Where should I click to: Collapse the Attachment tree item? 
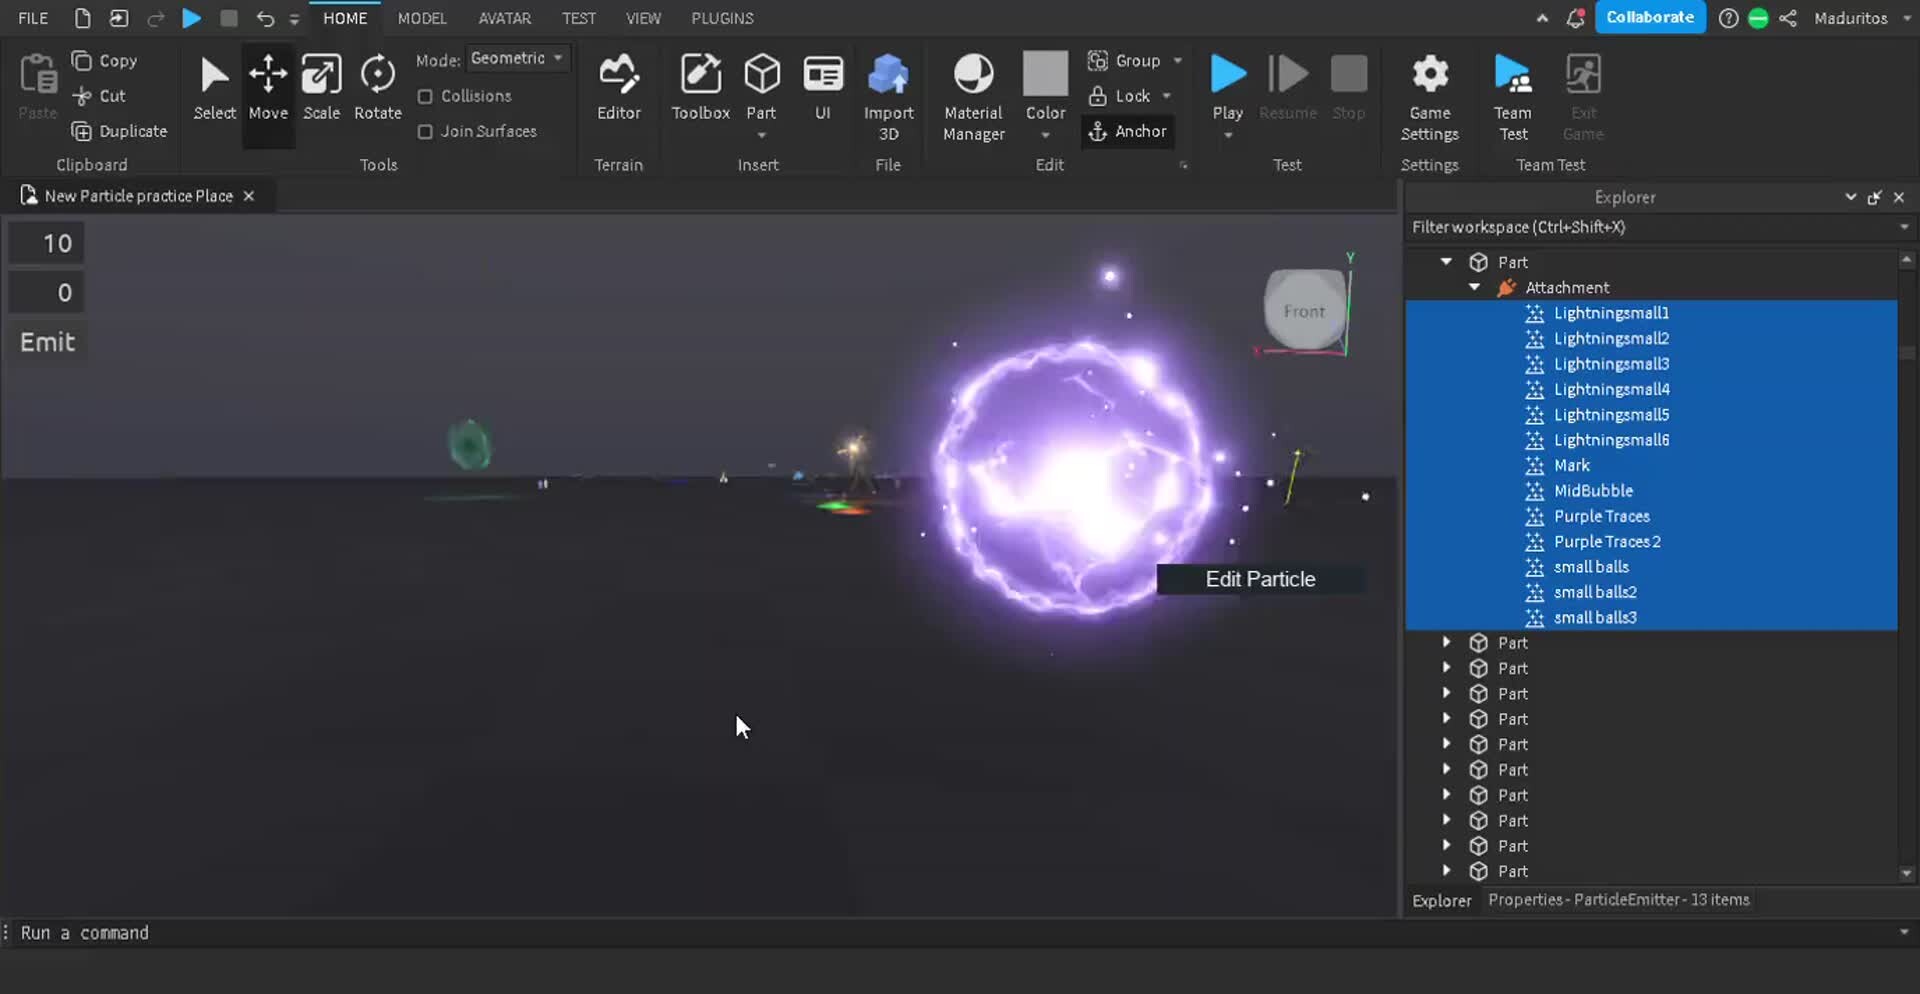coord(1476,287)
